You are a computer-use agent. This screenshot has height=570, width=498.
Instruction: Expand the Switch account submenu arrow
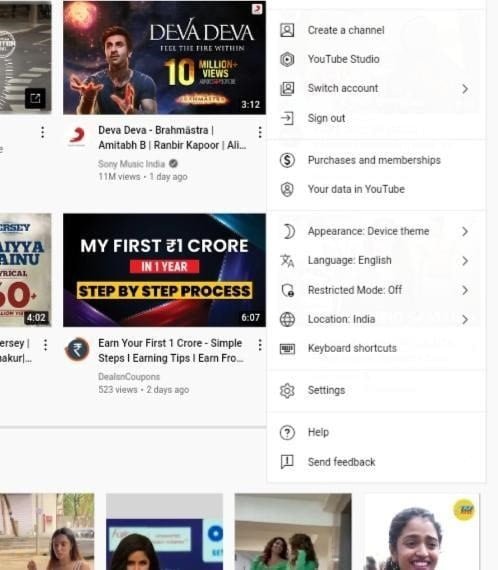465,89
